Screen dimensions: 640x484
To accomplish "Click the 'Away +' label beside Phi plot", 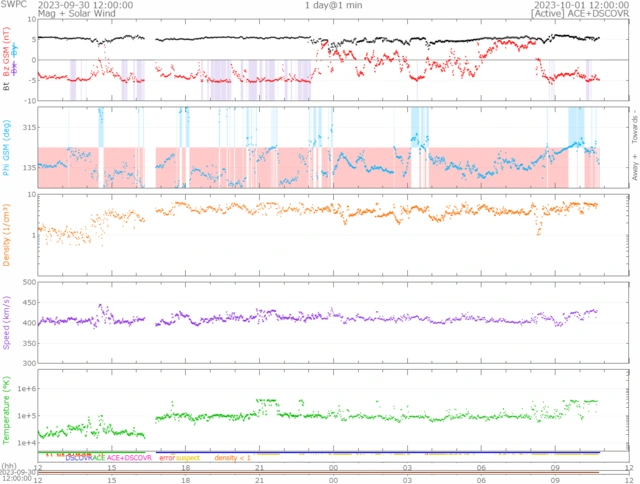I will (x=634, y=167).
